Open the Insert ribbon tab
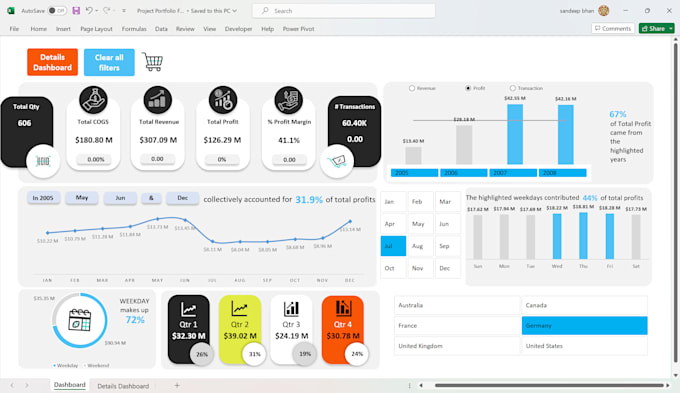Screen dimensions: 680x393 [x=63, y=29]
